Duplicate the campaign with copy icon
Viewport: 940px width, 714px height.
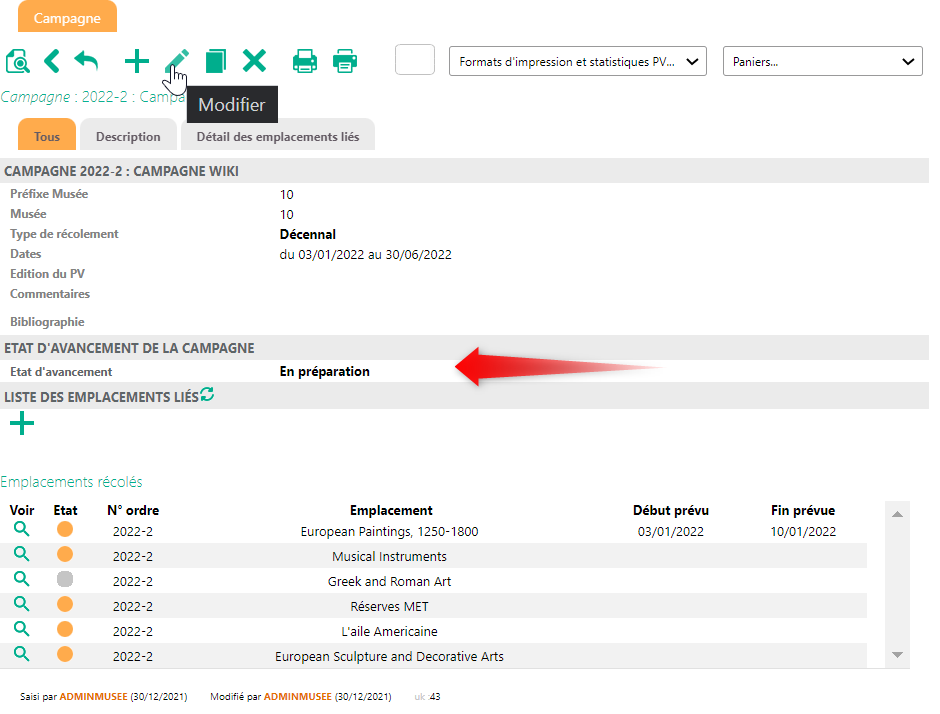[215, 62]
